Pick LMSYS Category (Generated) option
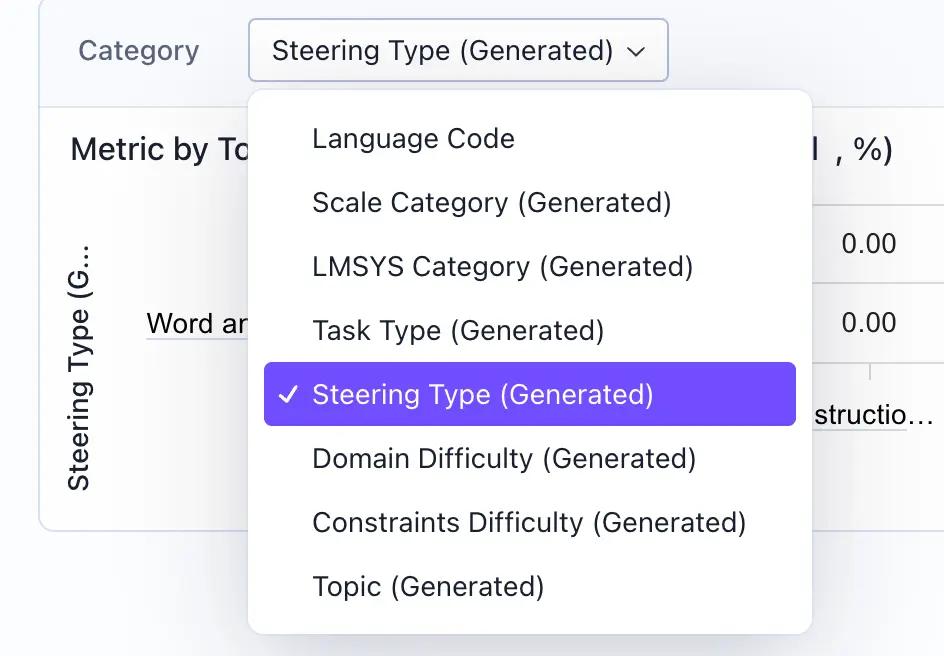 pyautogui.click(x=502, y=267)
